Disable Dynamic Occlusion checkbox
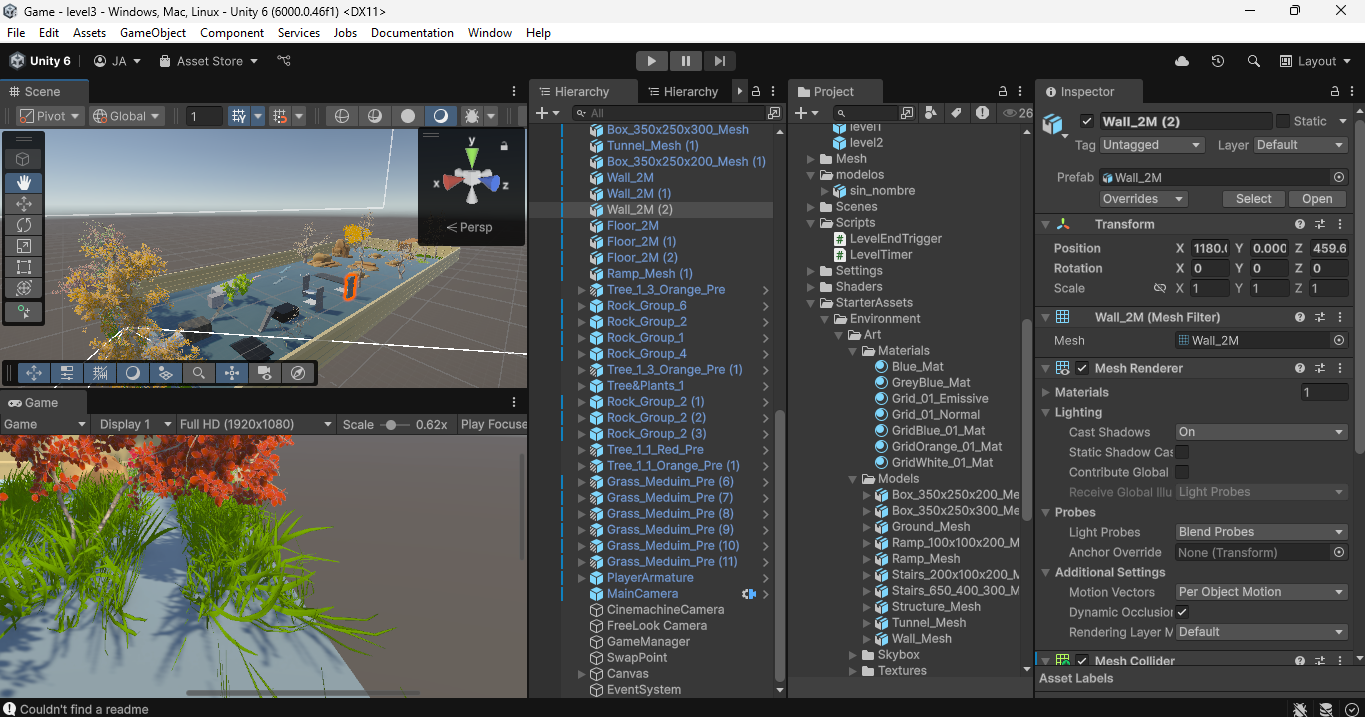1365x717 pixels. pos(1182,612)
